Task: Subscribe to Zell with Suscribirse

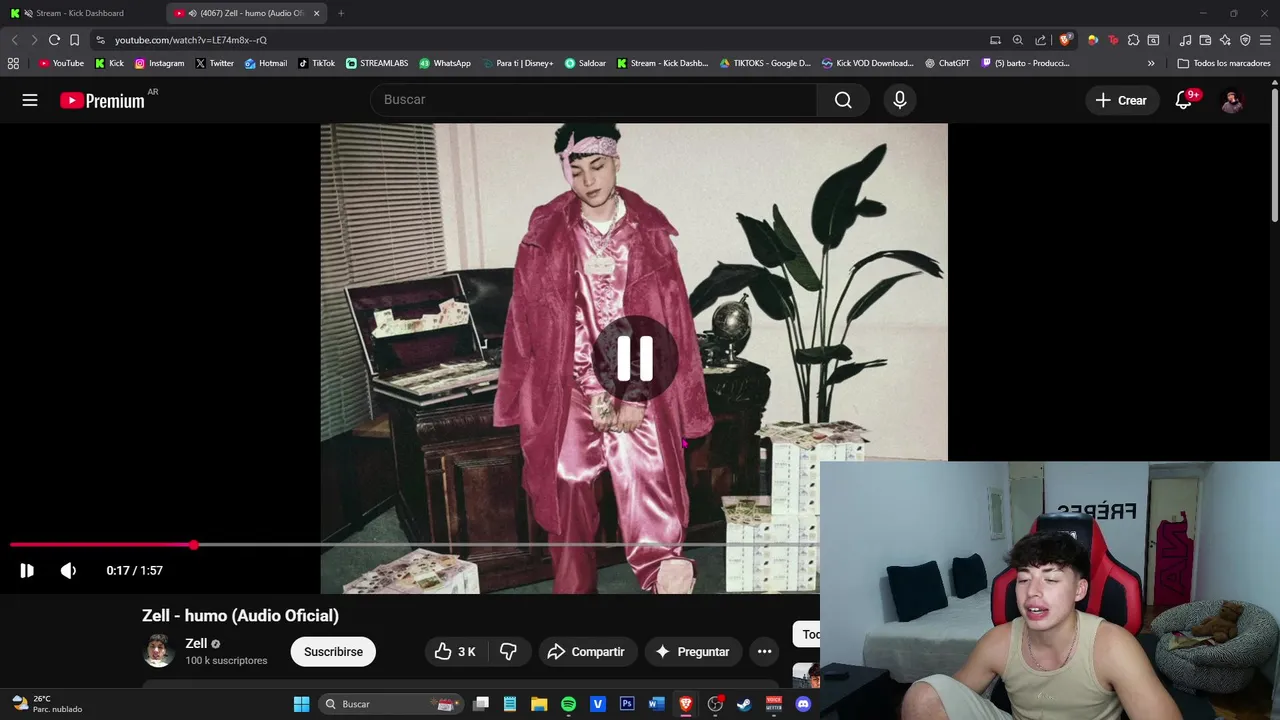Action: [333, 652]
